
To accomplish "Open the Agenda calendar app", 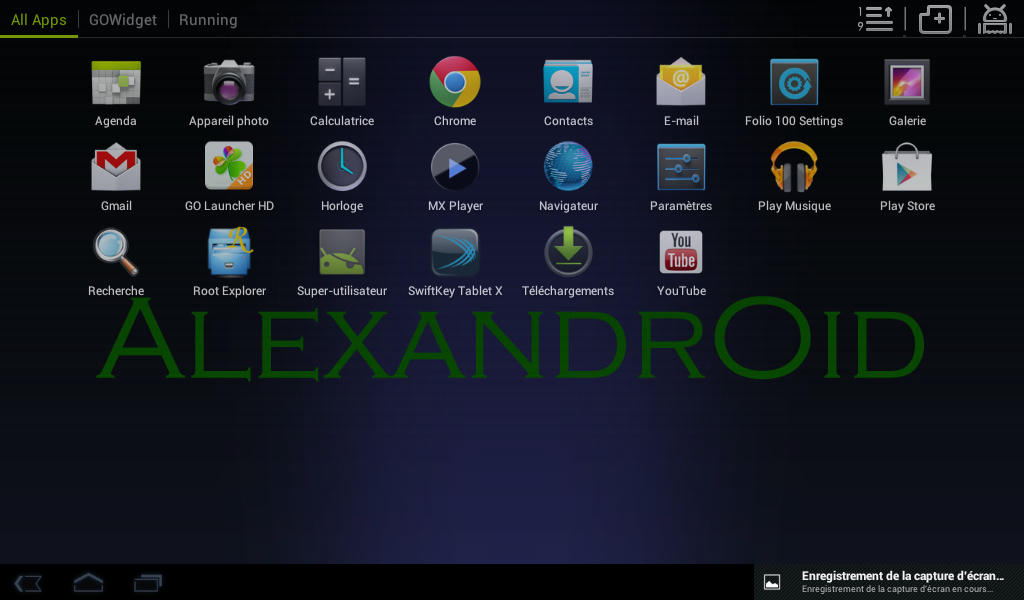I will point(116,91).
